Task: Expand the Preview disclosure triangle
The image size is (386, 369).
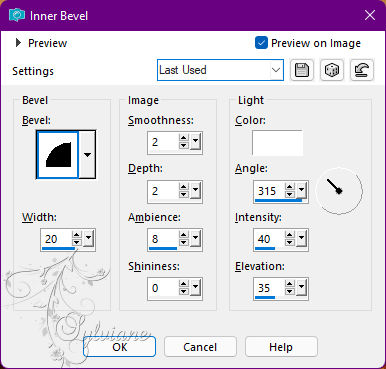Action: click(18, 43)
